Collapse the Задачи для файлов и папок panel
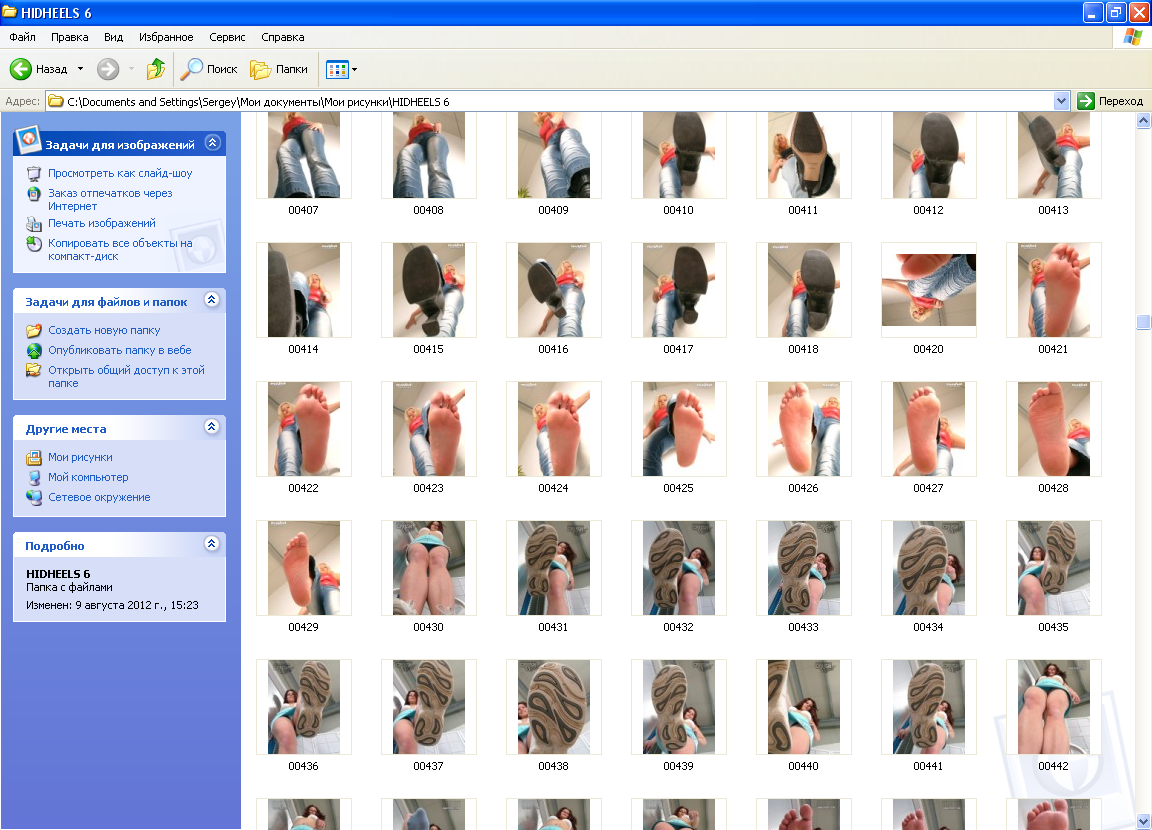Screen dimensions: 1152x830 (x=212, y=300)
